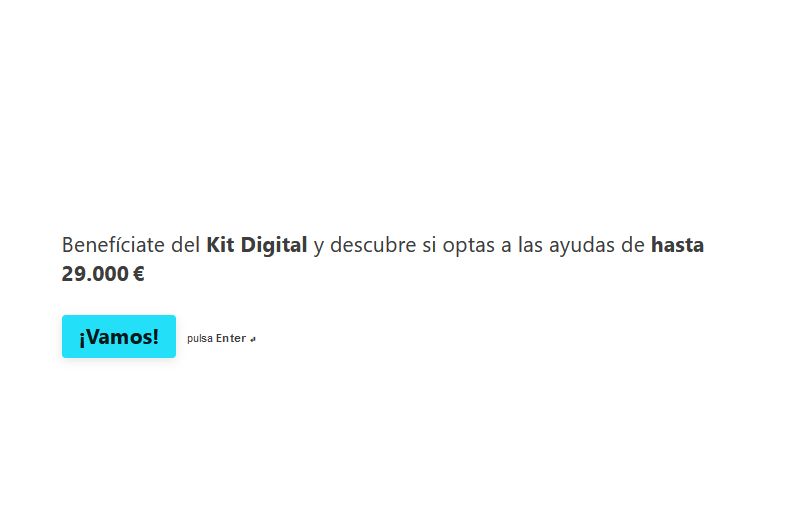Click the word 'pulsa' beside button
This screenshot has width=804, height=527.
(x=200, y=339)
